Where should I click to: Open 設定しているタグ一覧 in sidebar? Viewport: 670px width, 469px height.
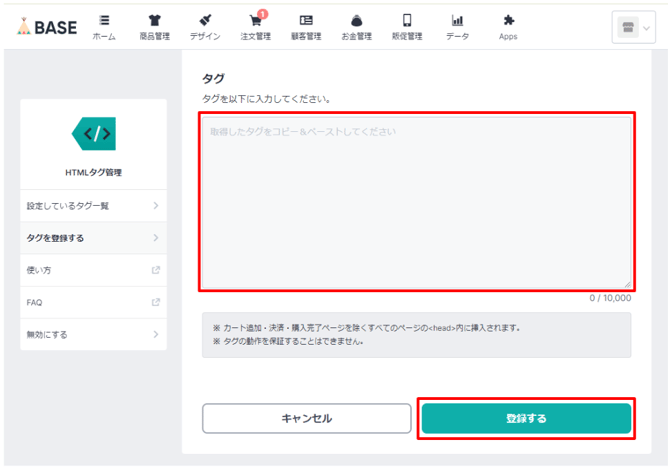pyautogui.click(x=93, y=206)
